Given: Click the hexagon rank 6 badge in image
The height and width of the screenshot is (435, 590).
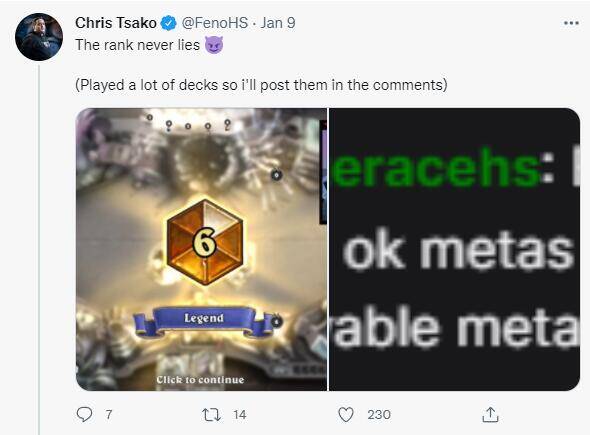Looking at the screenshot, I should coord(205,242).
